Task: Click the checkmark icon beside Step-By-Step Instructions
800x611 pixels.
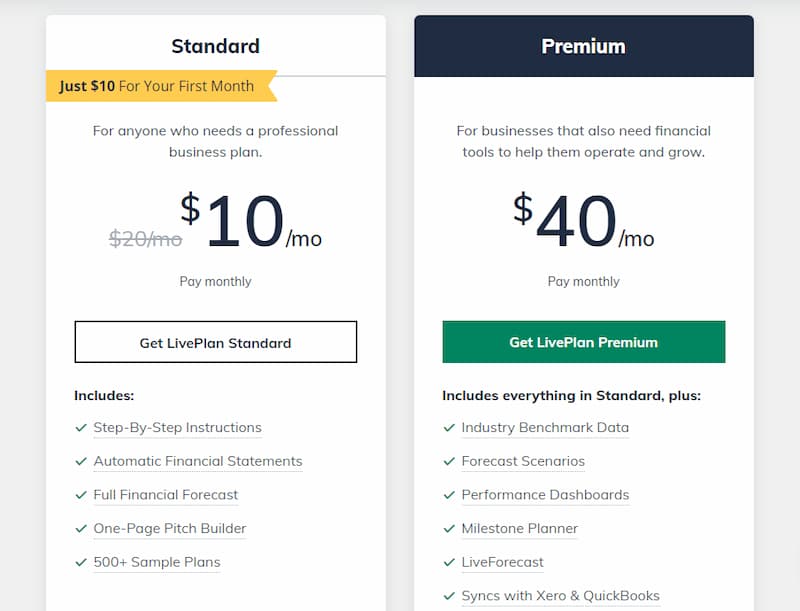Action: click(x=81, y=427)
